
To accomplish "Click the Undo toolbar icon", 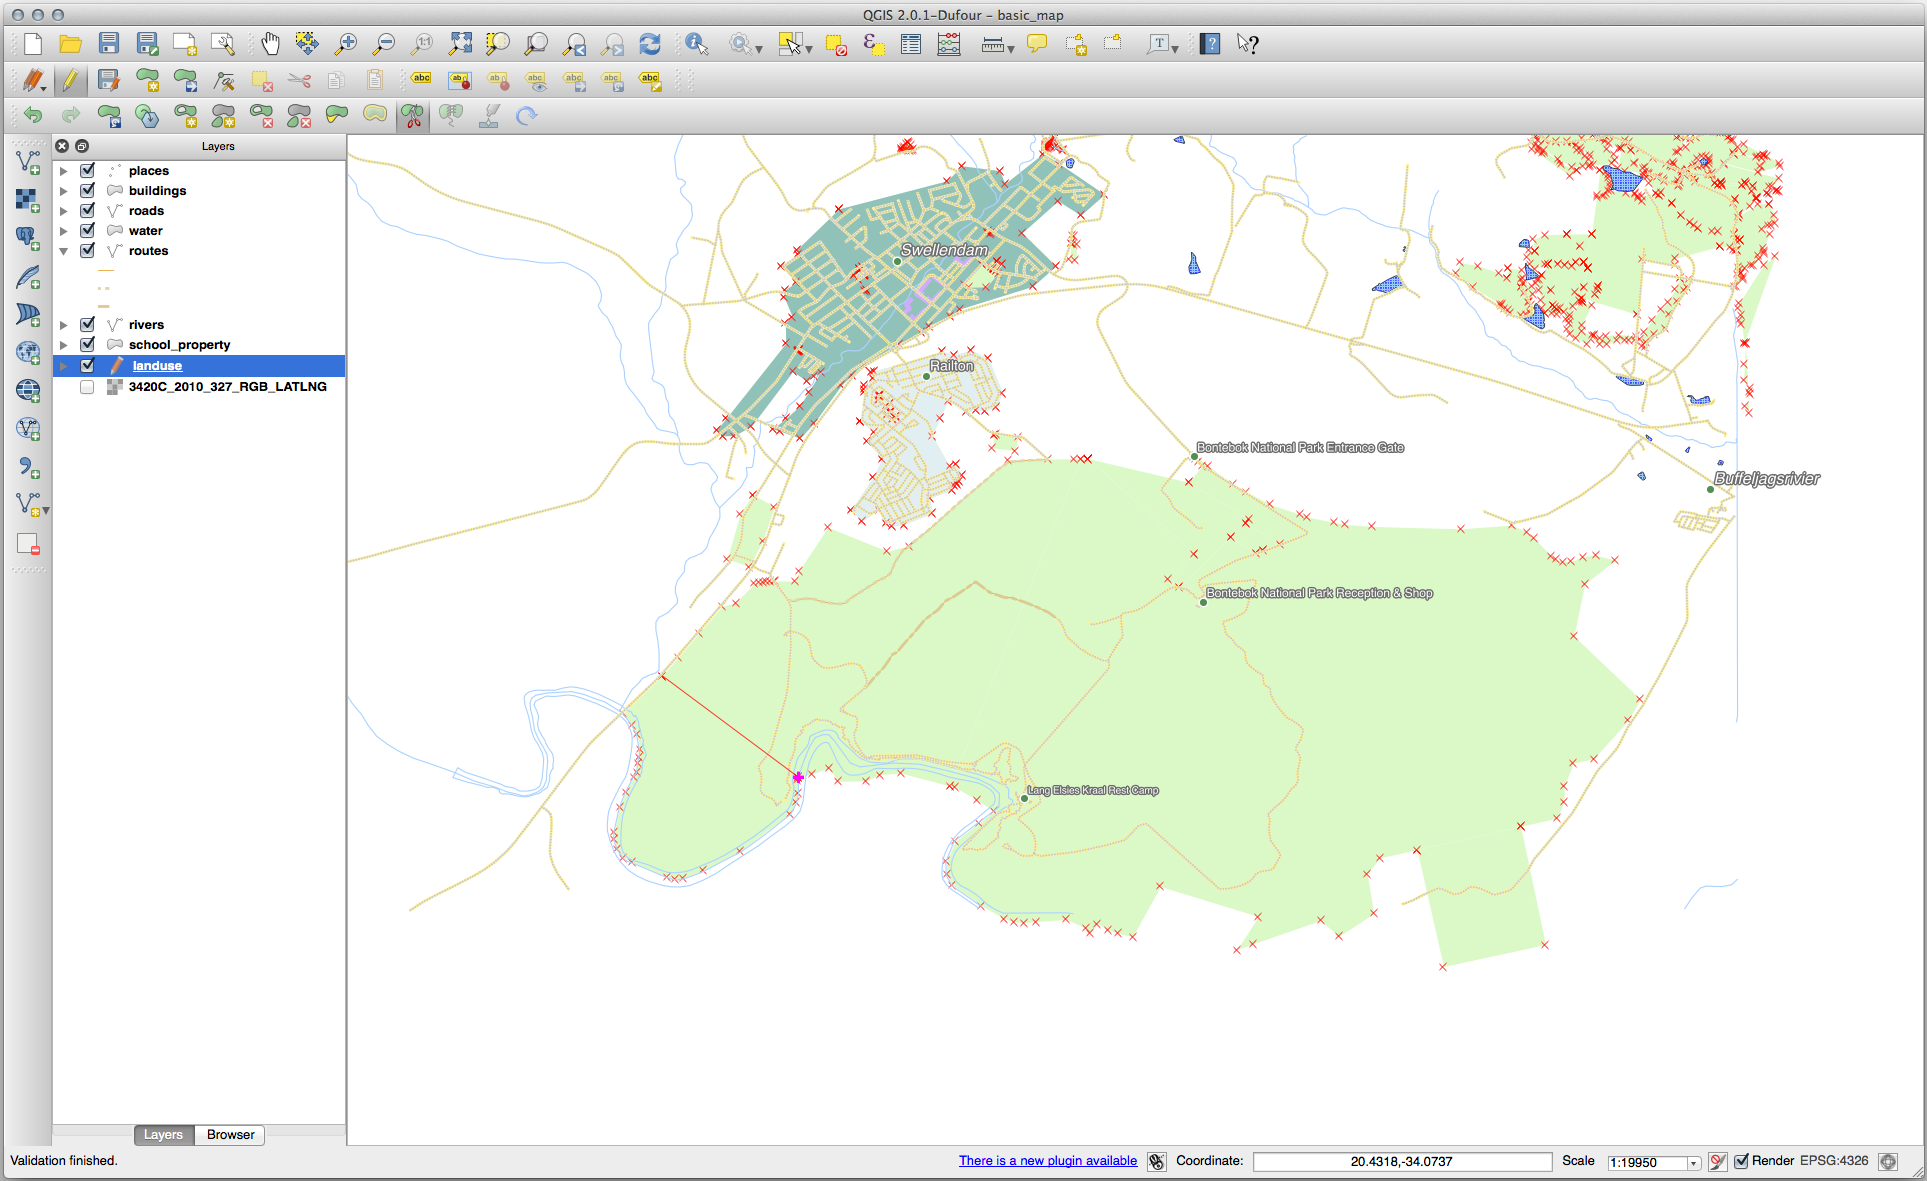I will coord(33,116).
